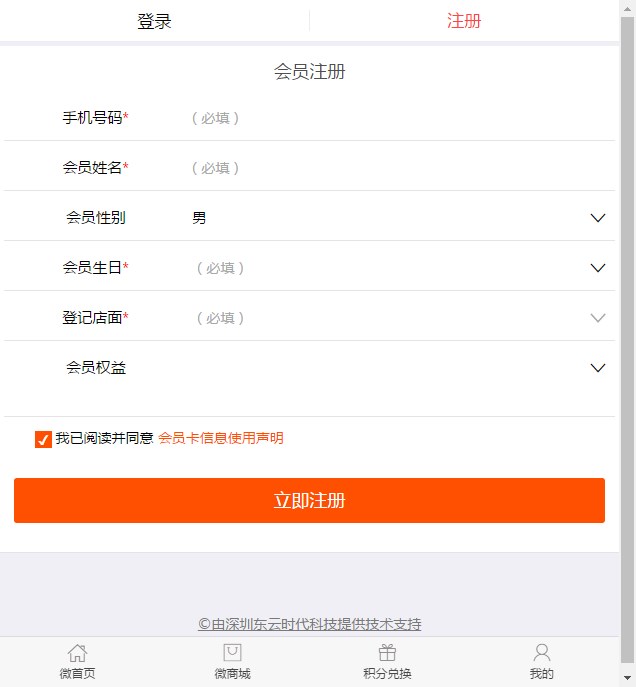Open the 会员卡信息使用声明 link
Viewport: 636px width, 687px height.
point(221,438)
